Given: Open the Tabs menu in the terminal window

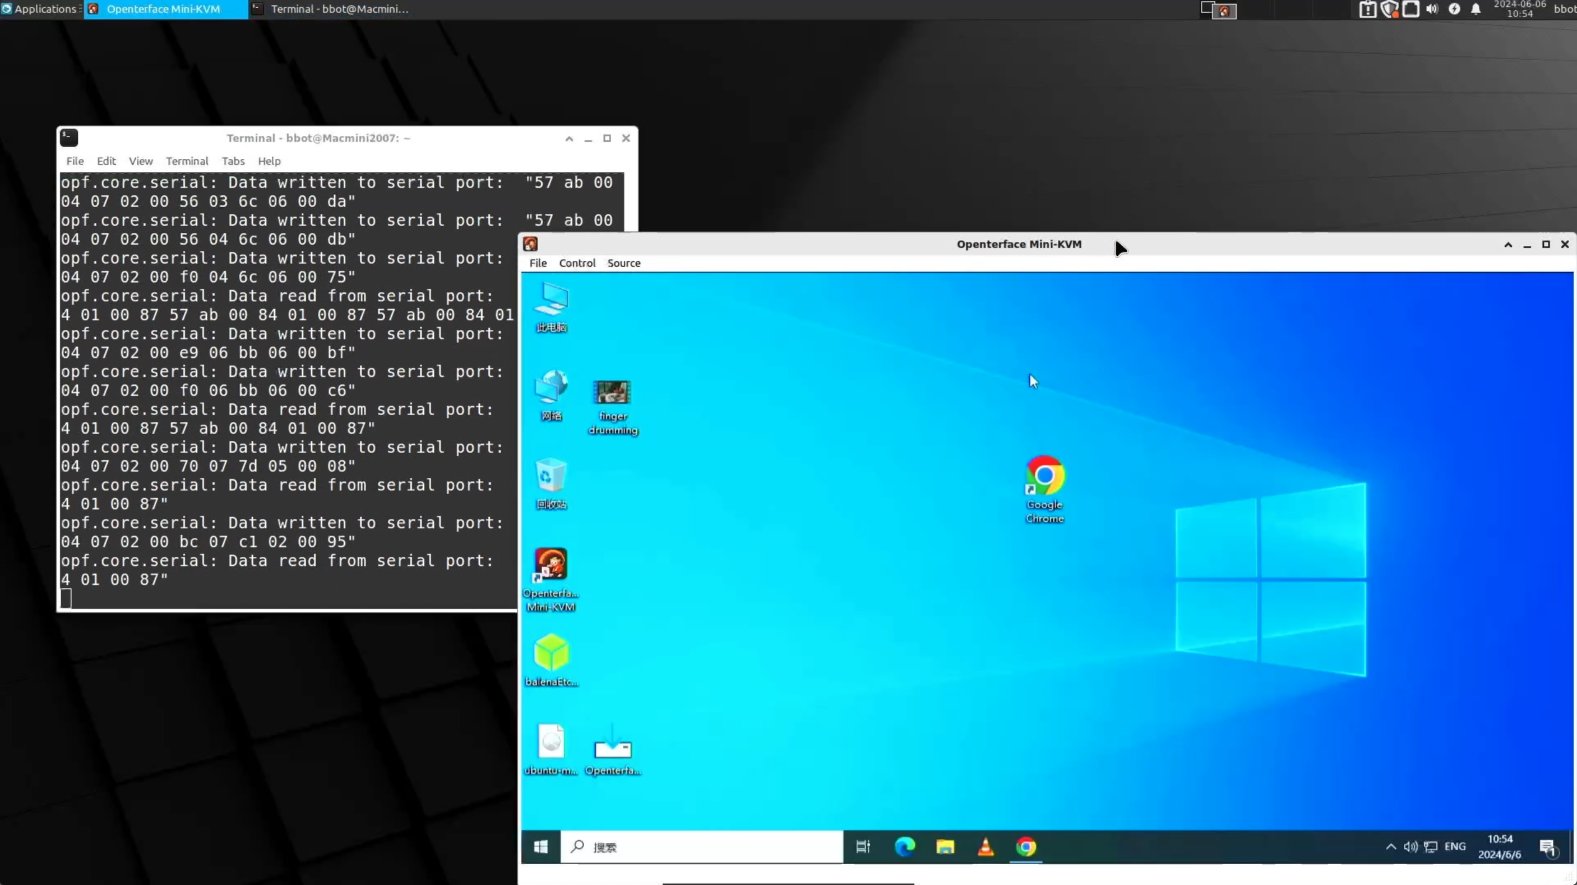Looking at the screenshot, I should [x=233, y=161].
